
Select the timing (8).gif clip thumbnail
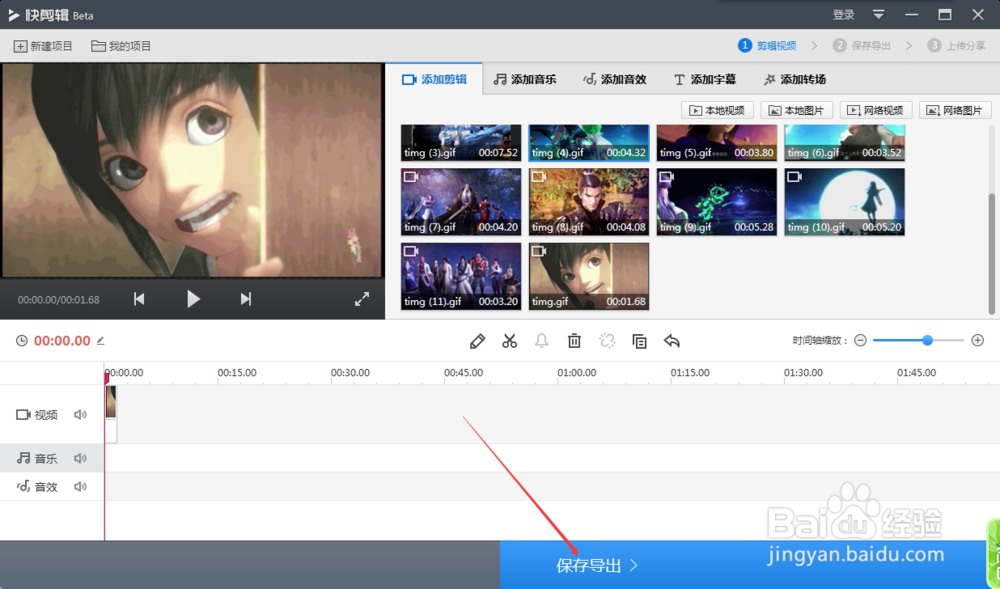(x=589, y=202)
